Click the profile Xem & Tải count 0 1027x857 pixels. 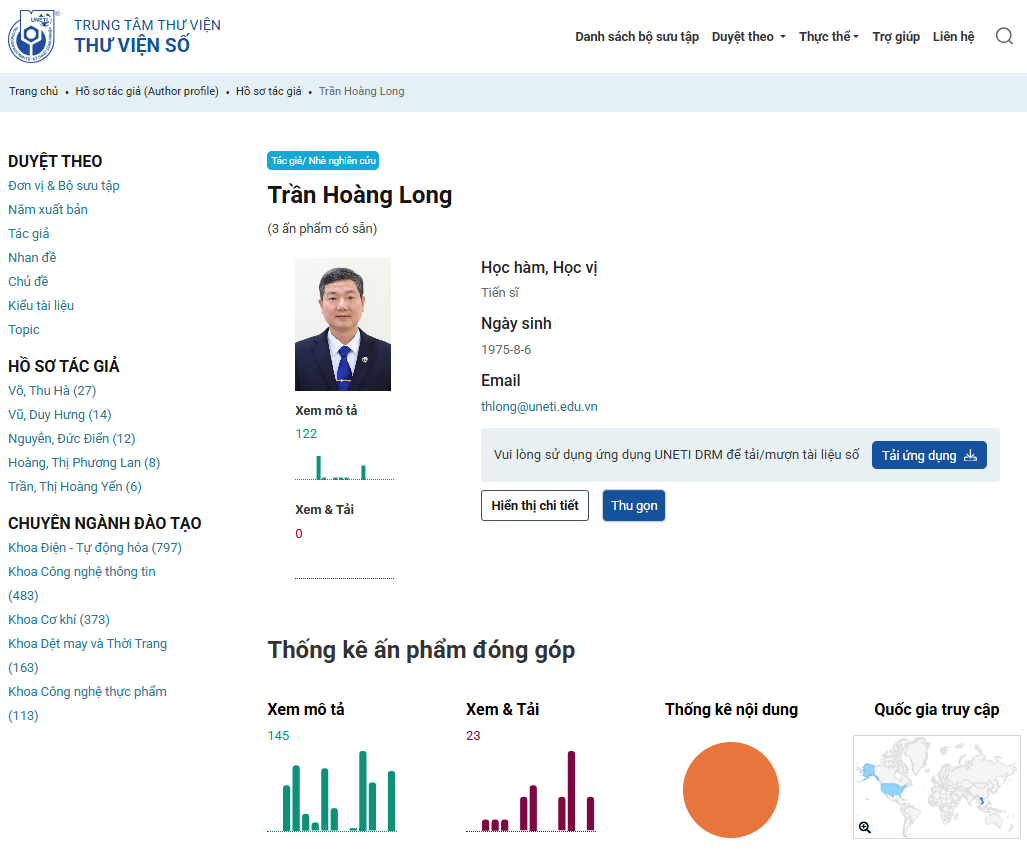point(299,533)
